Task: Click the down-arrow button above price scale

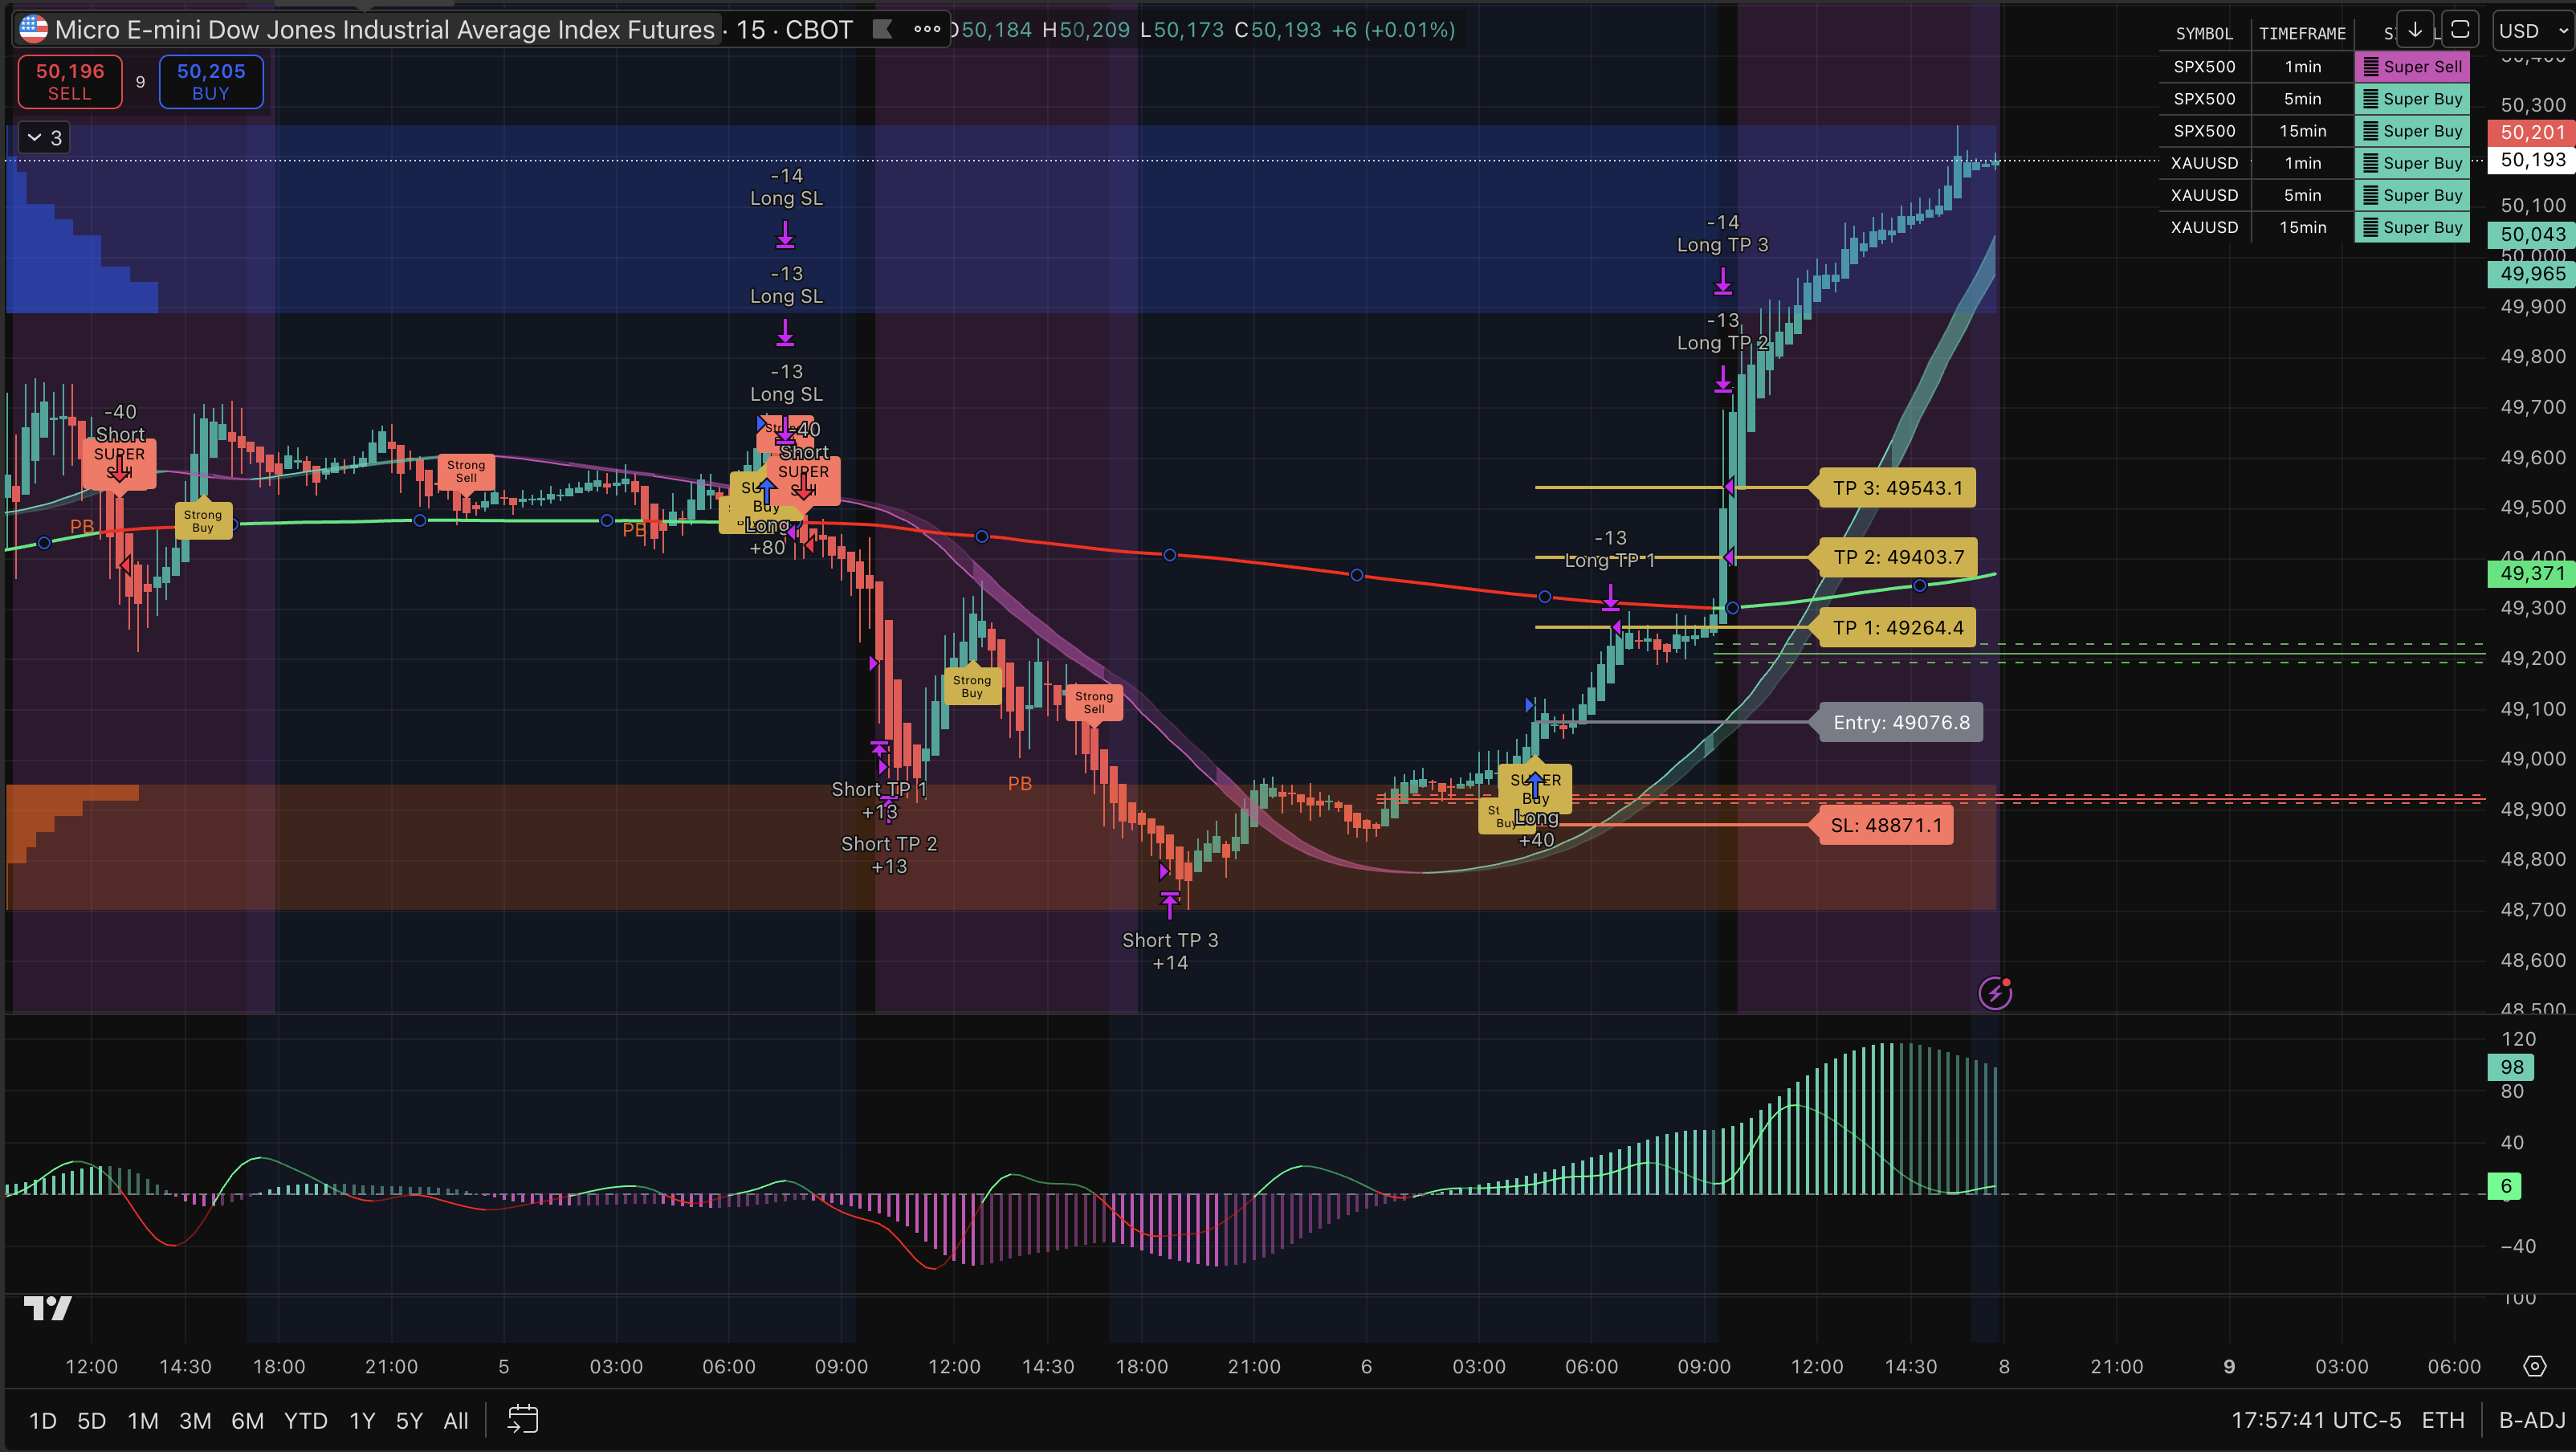Action: click(2415, 30)
